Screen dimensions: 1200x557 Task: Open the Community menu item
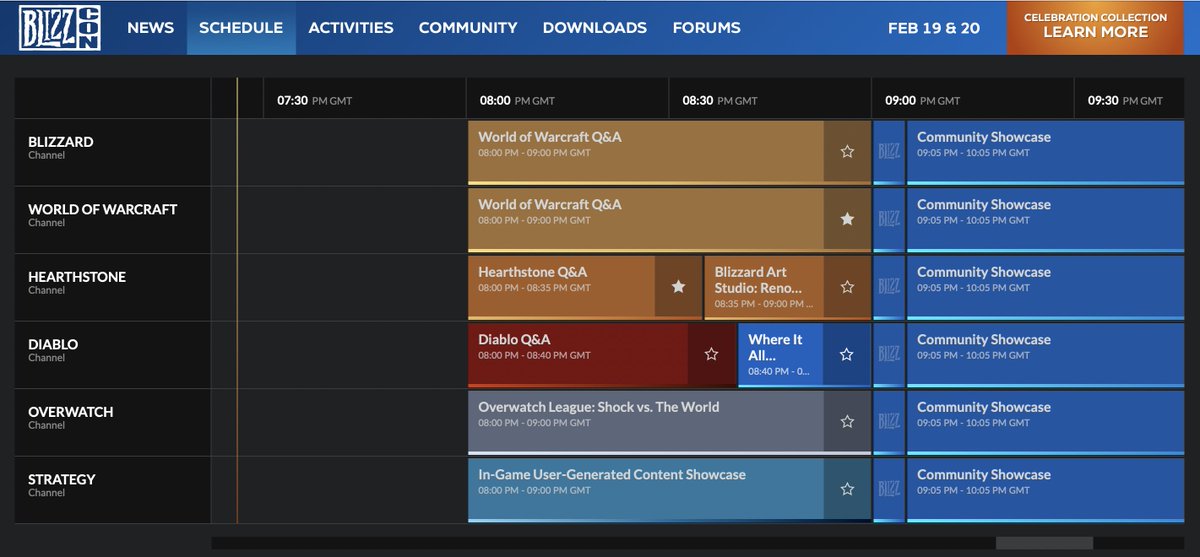click(468, 28)
